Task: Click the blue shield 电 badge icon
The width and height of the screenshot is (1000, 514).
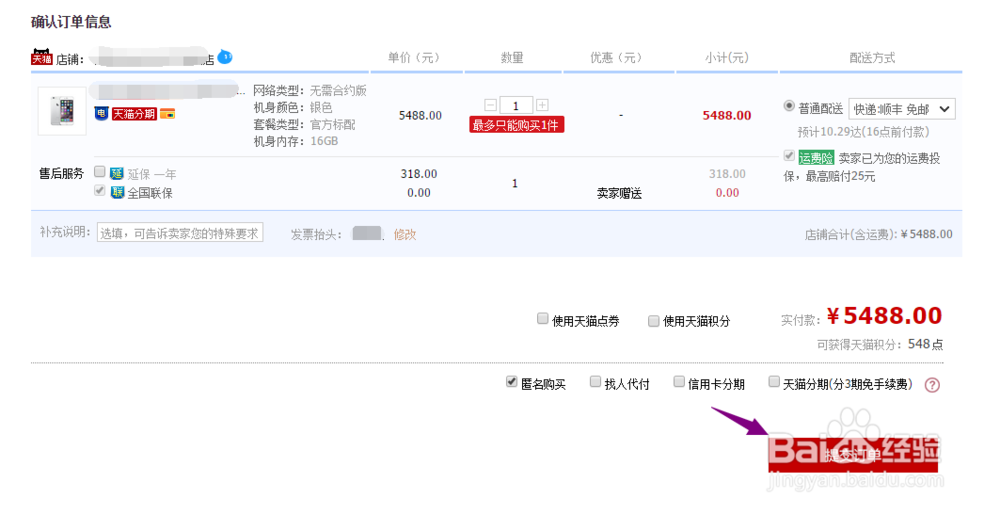Action: (x=101, y=113)
